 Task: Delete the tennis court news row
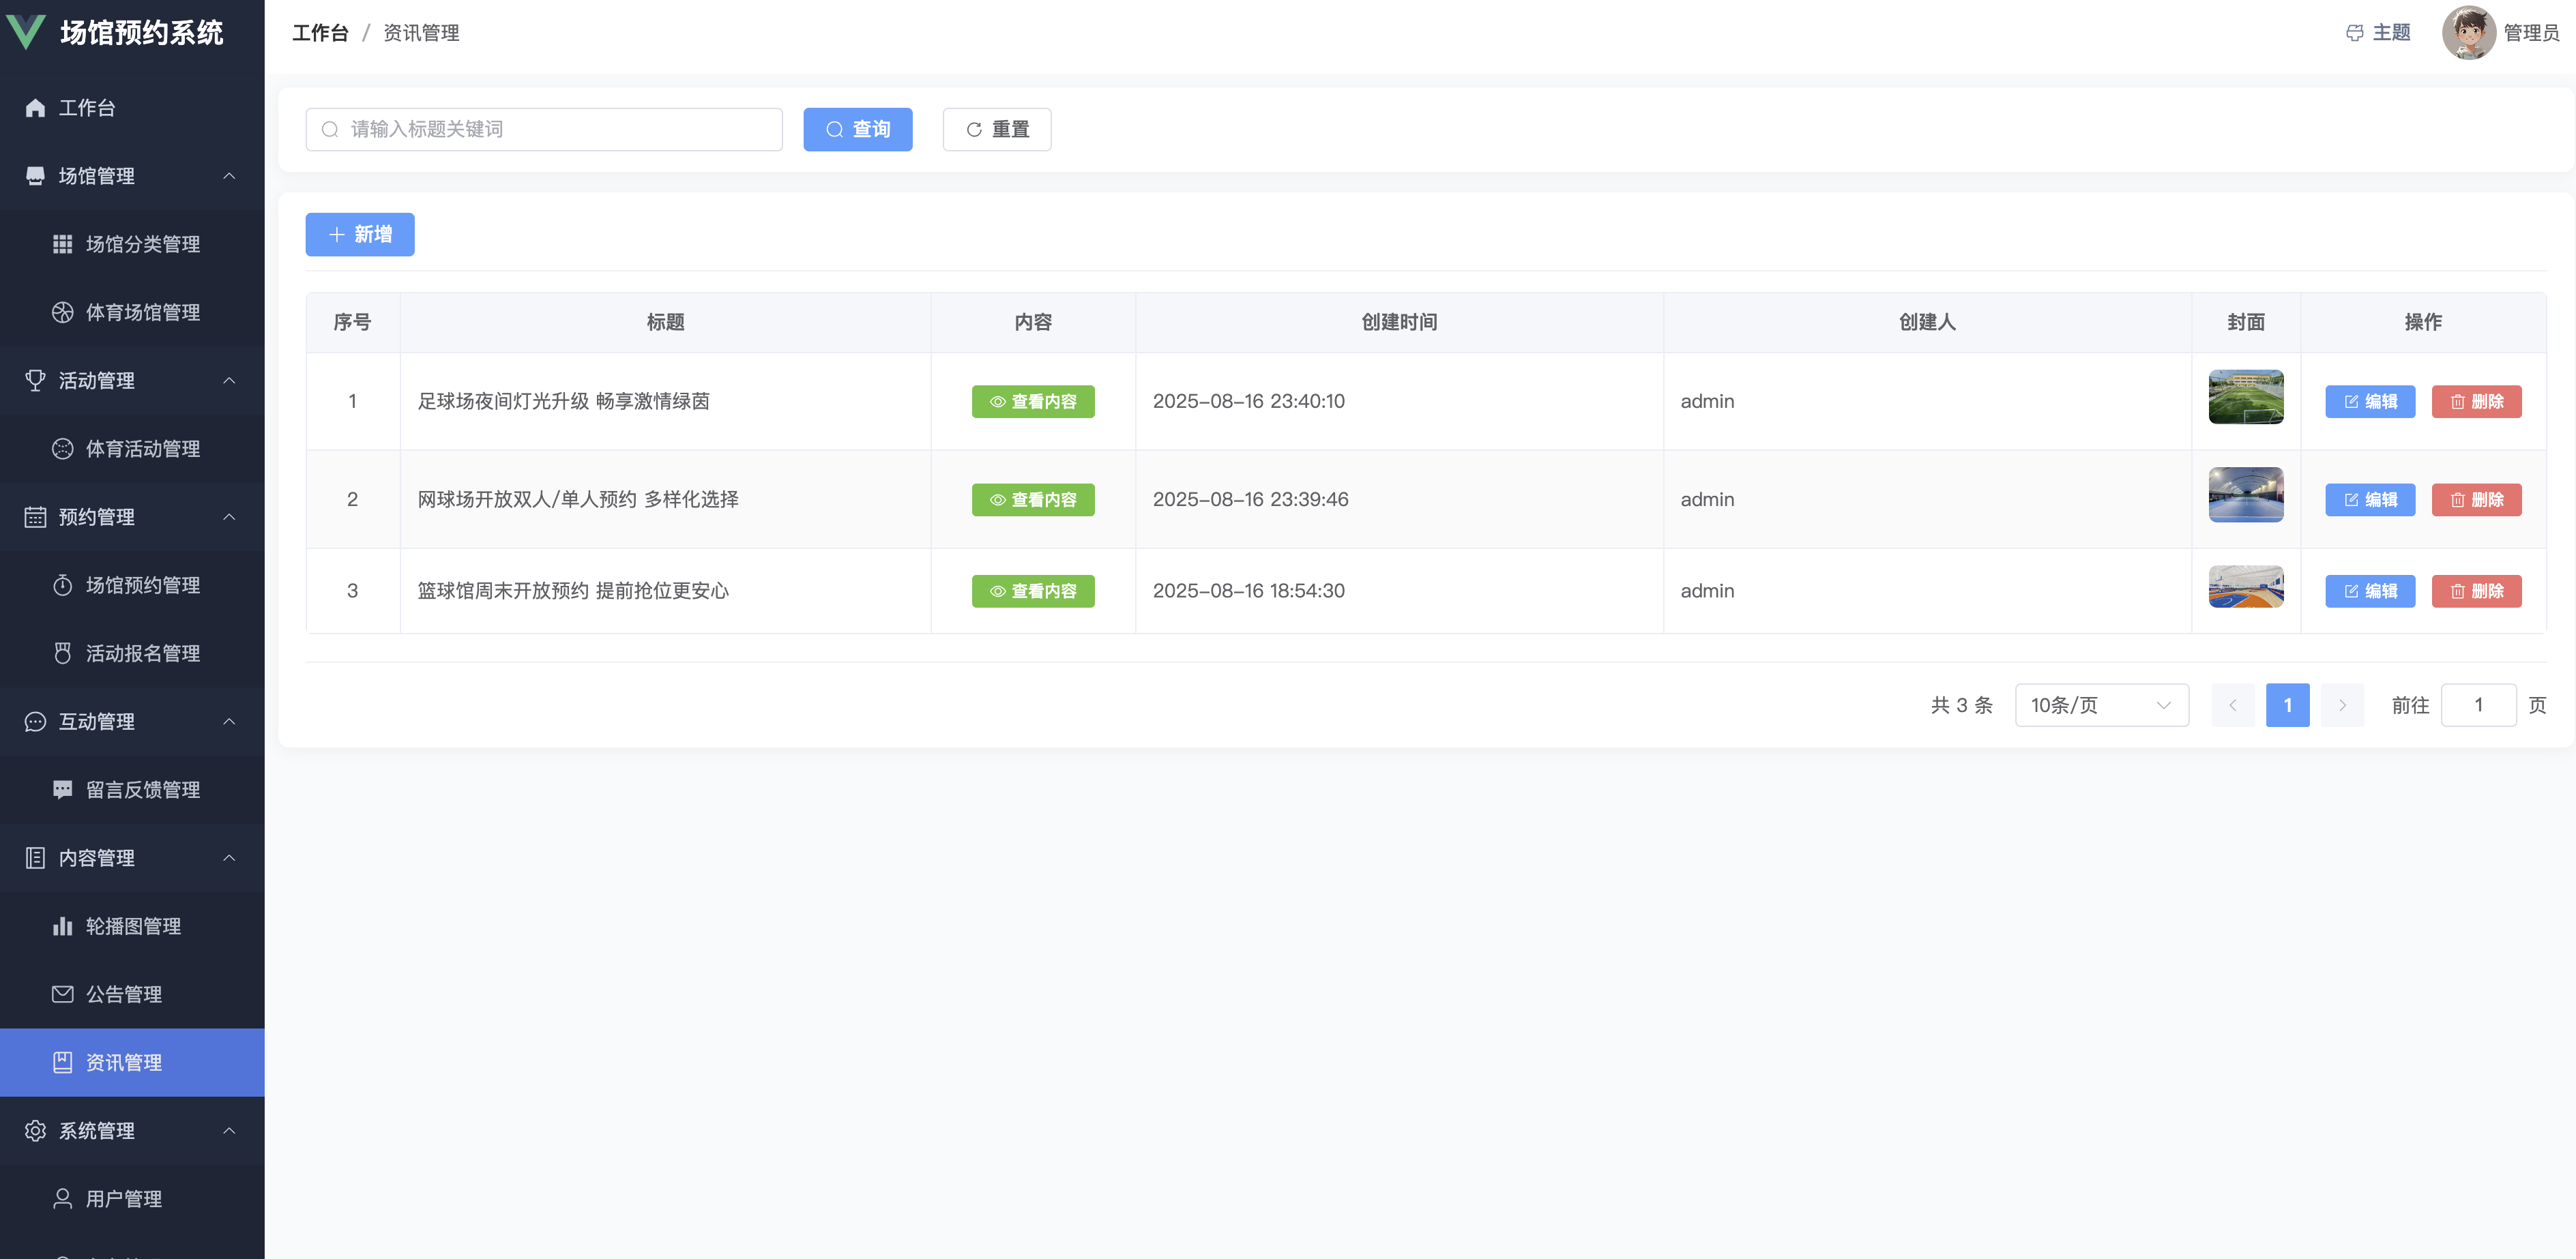(2476, 499)
